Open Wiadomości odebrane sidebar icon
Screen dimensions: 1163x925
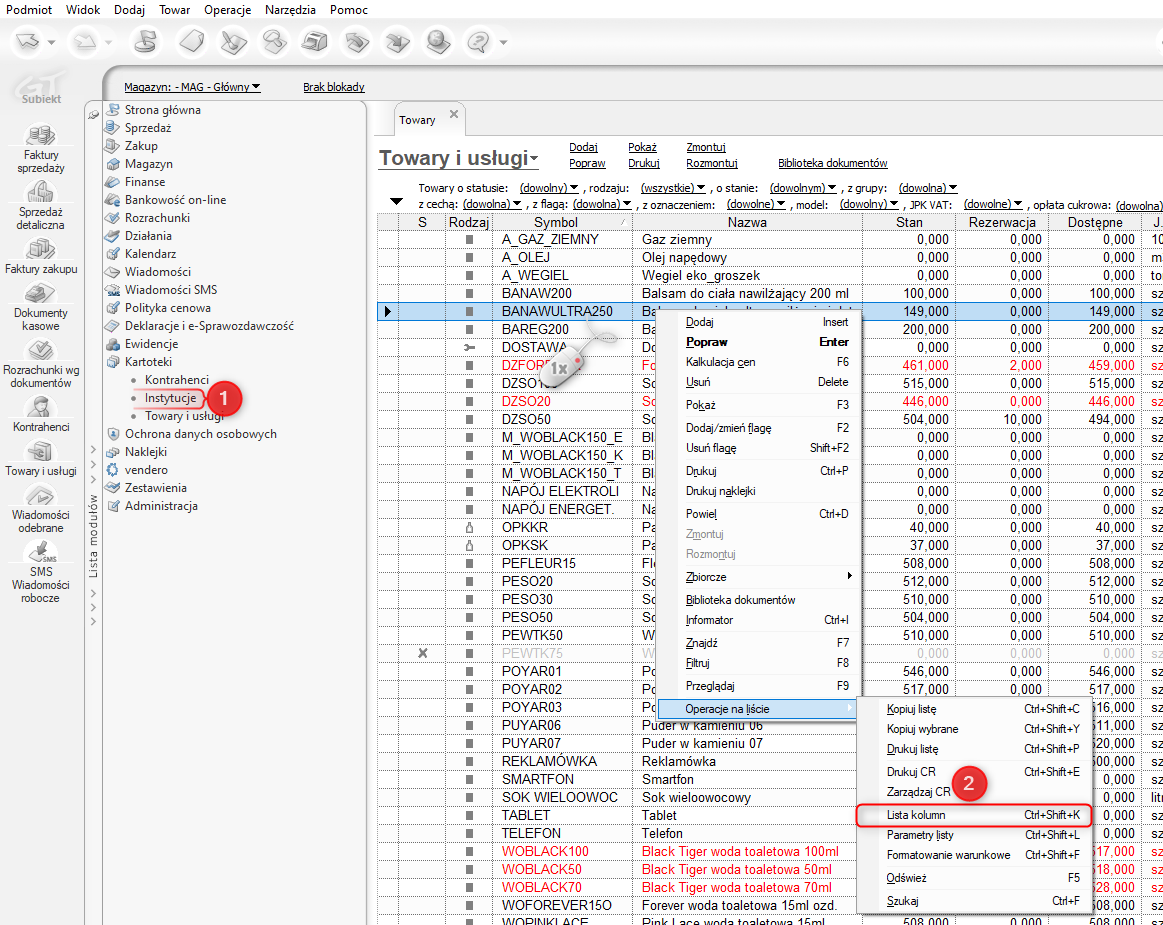tap(41, 496)
